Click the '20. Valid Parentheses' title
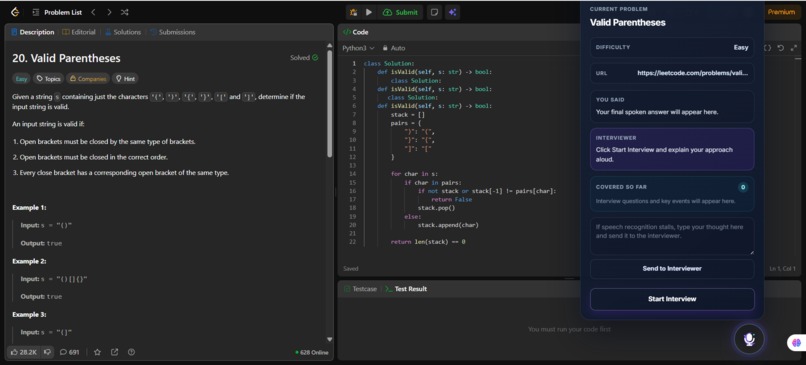The image size is (806, 365). (66, 58)
